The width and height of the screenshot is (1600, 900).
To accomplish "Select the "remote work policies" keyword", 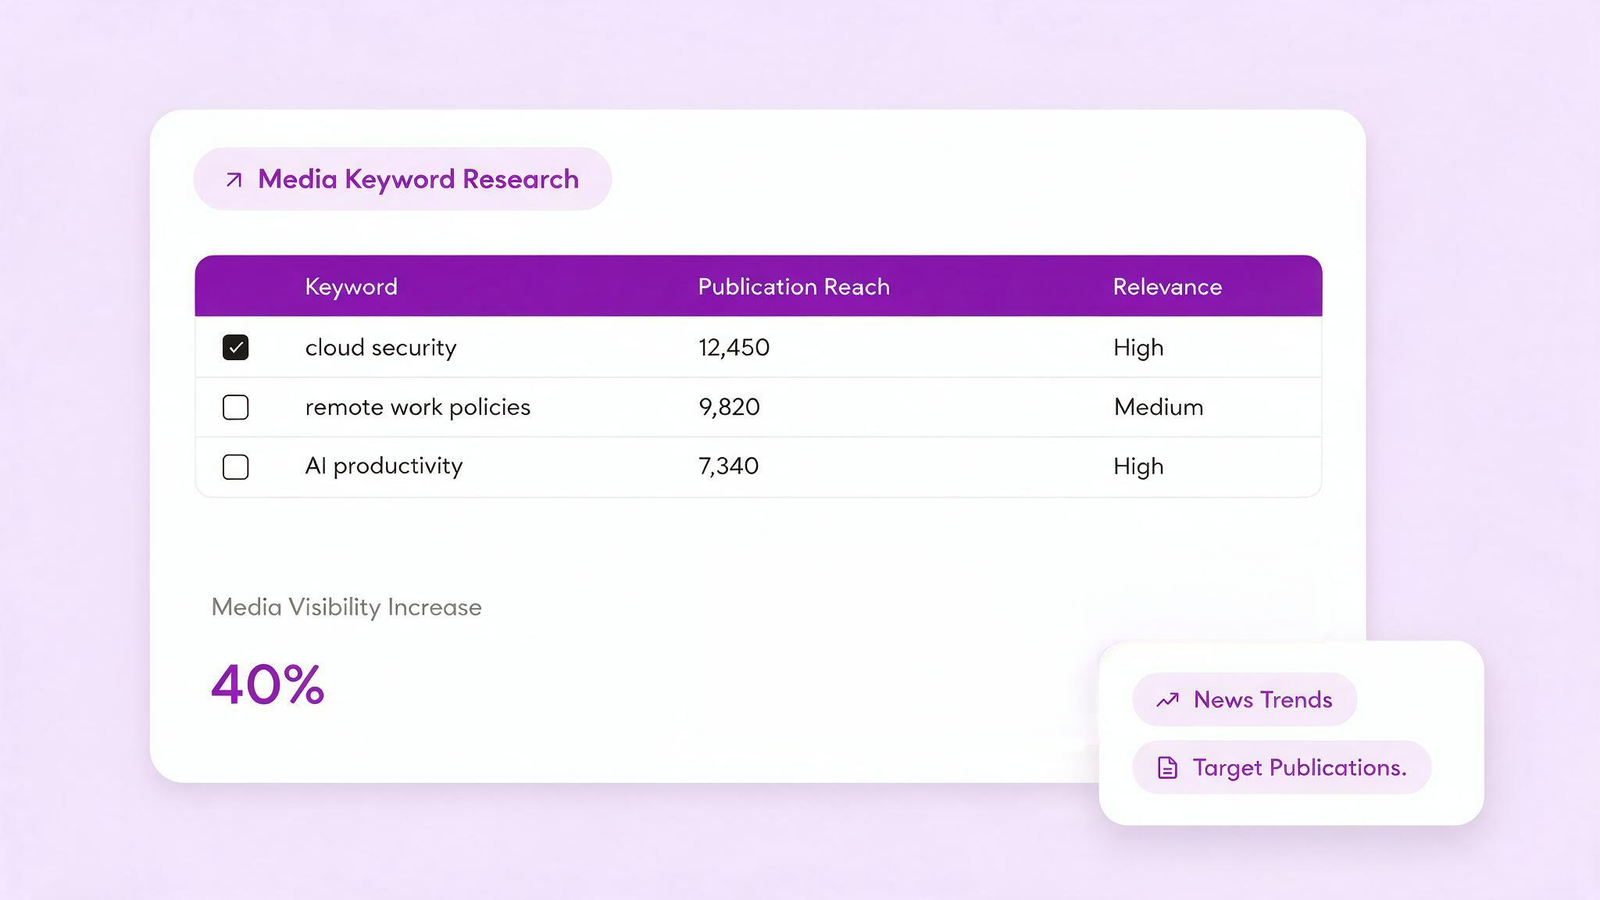I will [x=418, y=408].
